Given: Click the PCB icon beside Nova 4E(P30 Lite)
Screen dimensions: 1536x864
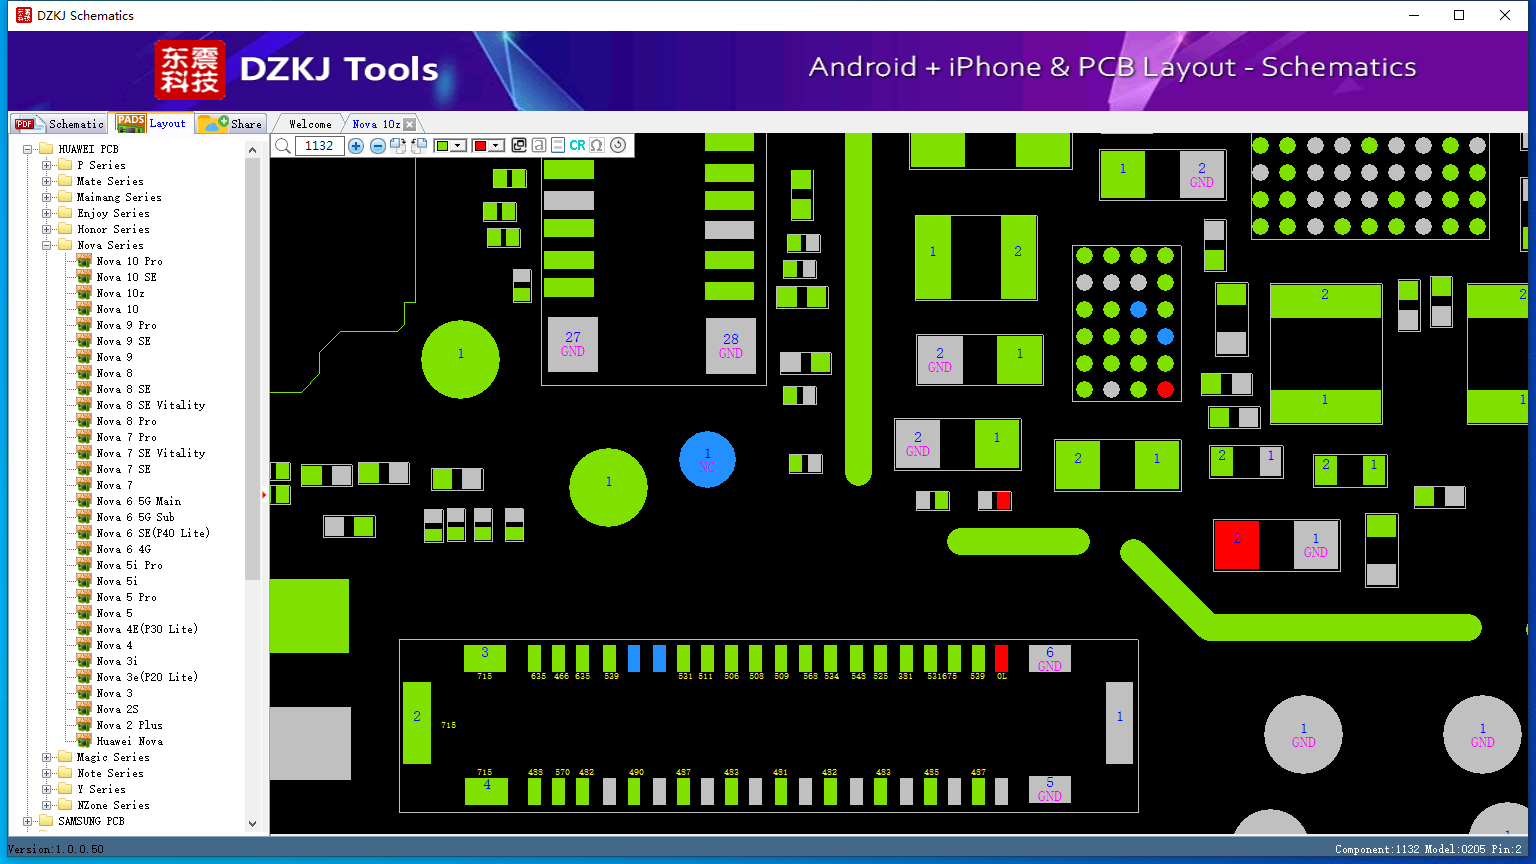Looking at the screenshot, I should click(x=85, y=629).
